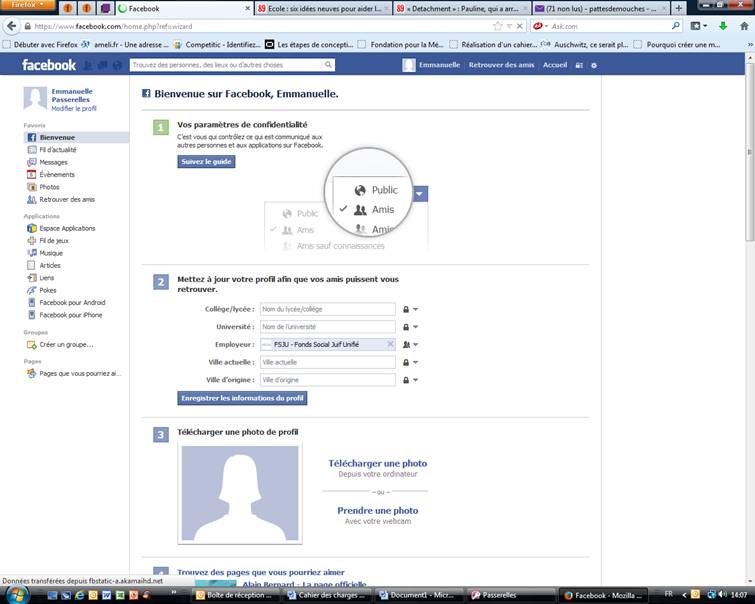This screenshot has height=604, width=755.
Task: Click the Ville d'origine field
Action: [x=327, y=380]
